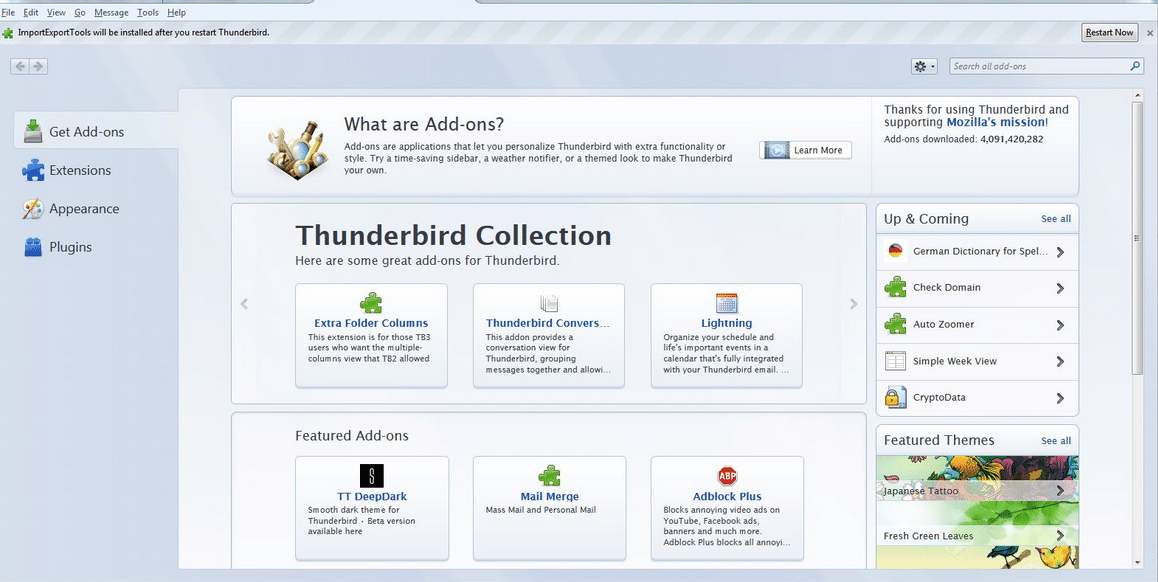Click the Learn More button
Image resolution: width=1158 pixels, height=582 pixels.
pyautogui.click(x=806, y=150)
